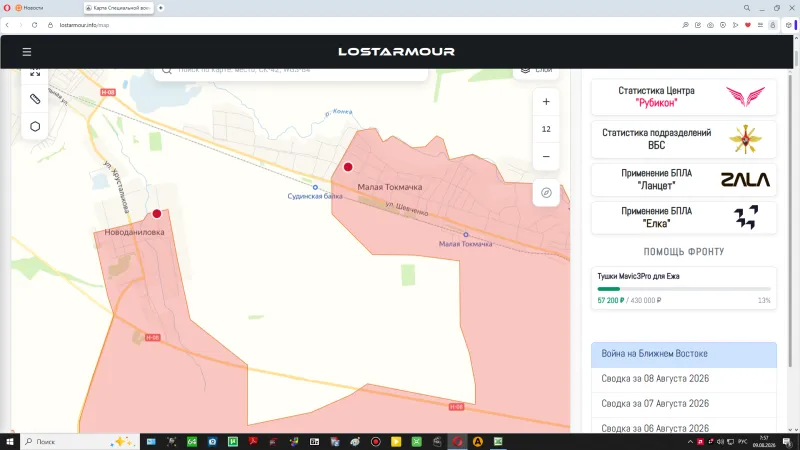Open the Windows notification center icon
This screenshot has width=800, height=450.
click(x=787, y=442)
